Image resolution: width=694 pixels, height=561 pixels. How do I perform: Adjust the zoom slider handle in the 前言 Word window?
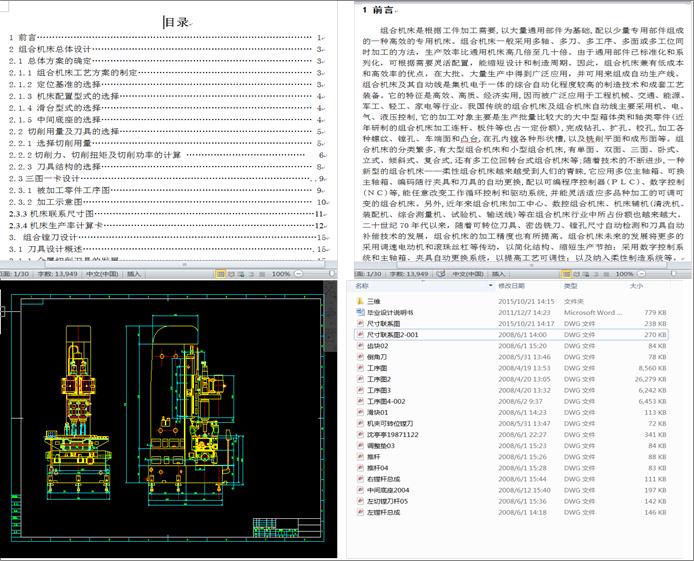pos(674,274)
